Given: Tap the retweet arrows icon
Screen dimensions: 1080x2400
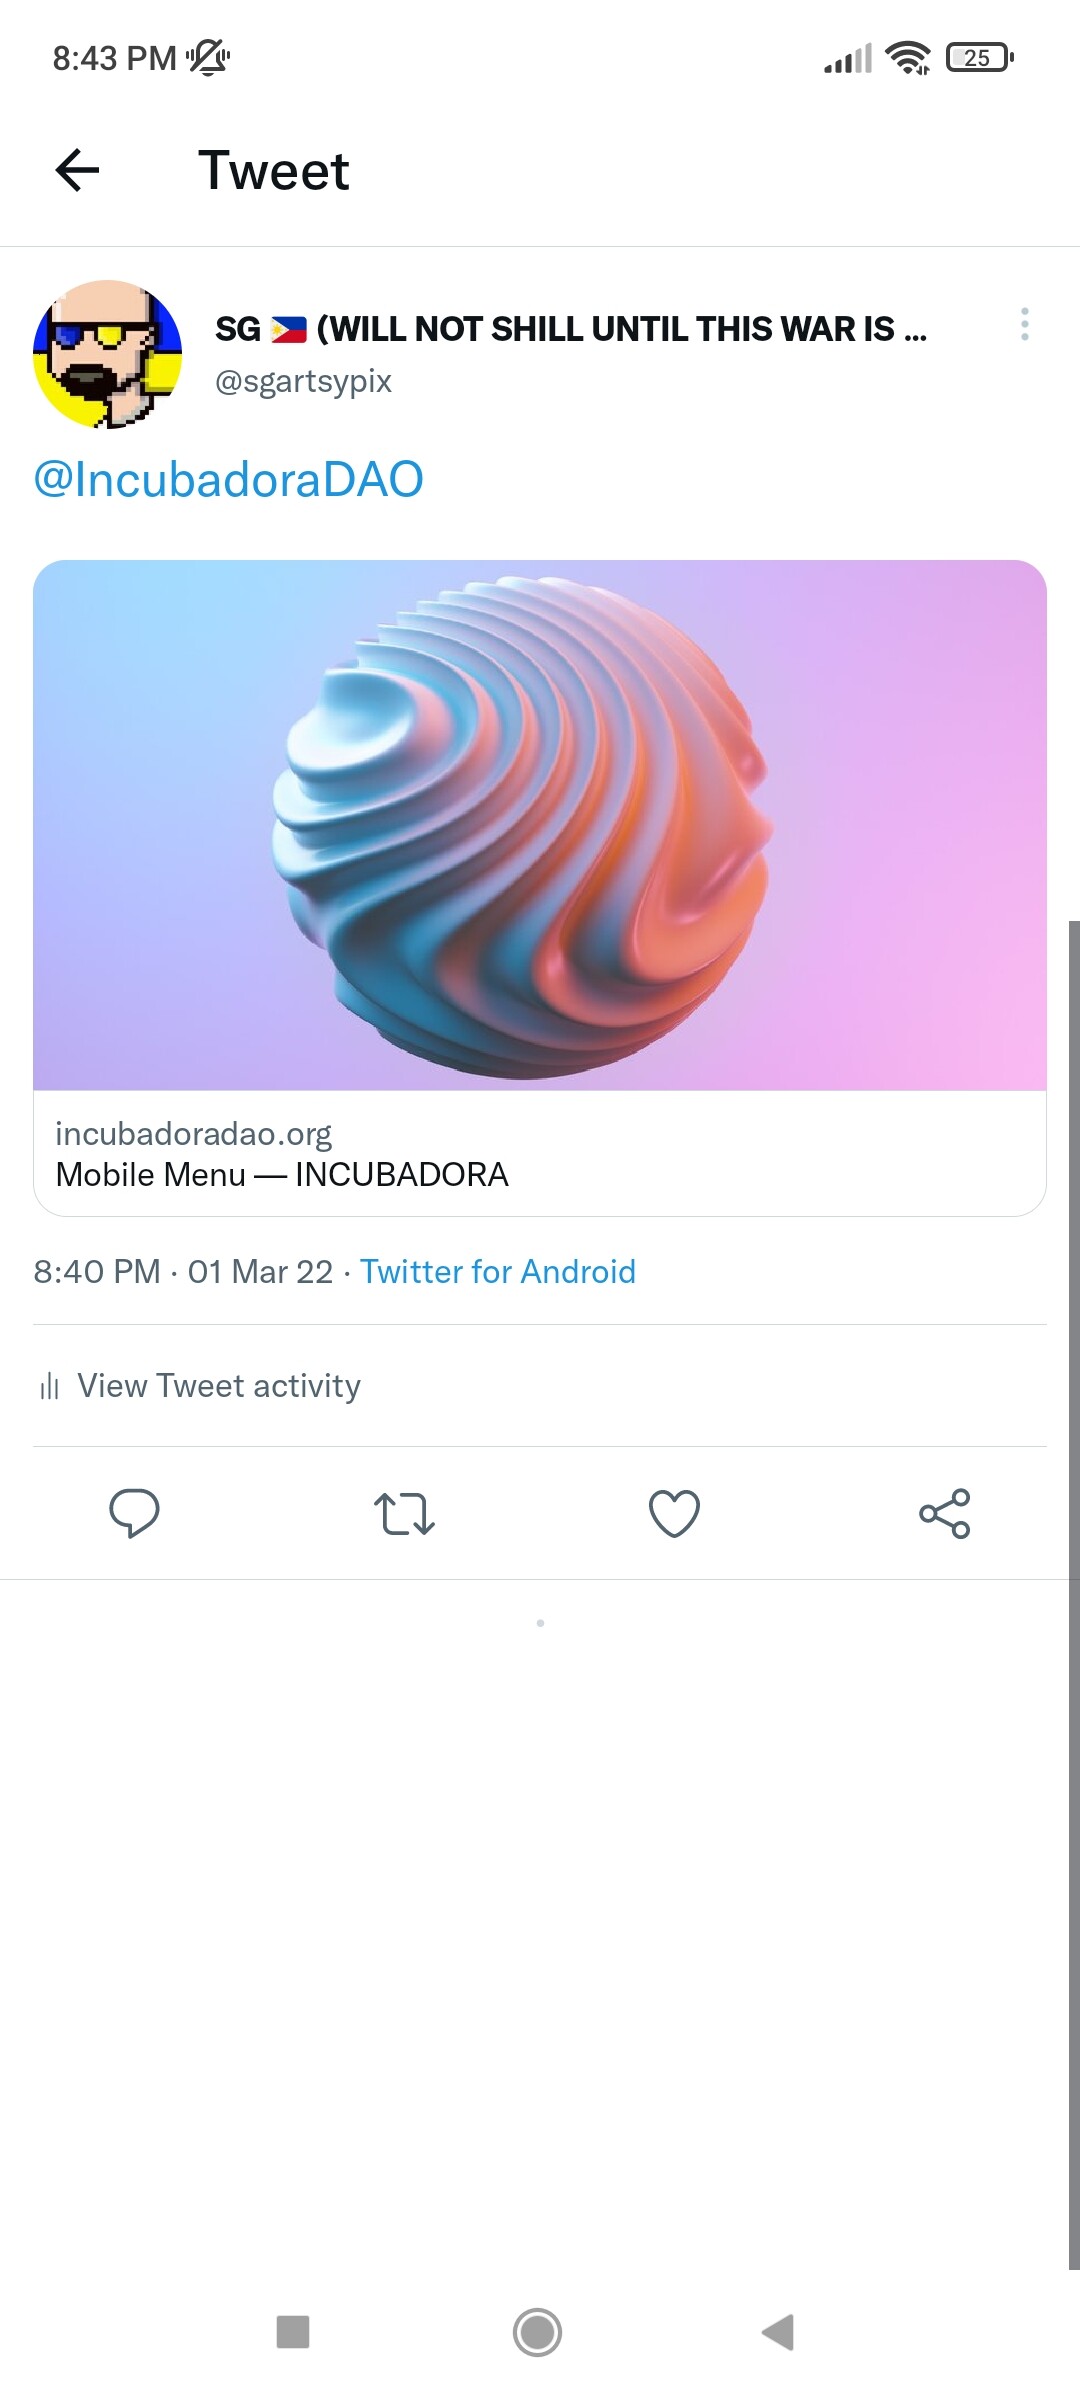Looking at the screenshot, I should click(x=404, y=1513).
